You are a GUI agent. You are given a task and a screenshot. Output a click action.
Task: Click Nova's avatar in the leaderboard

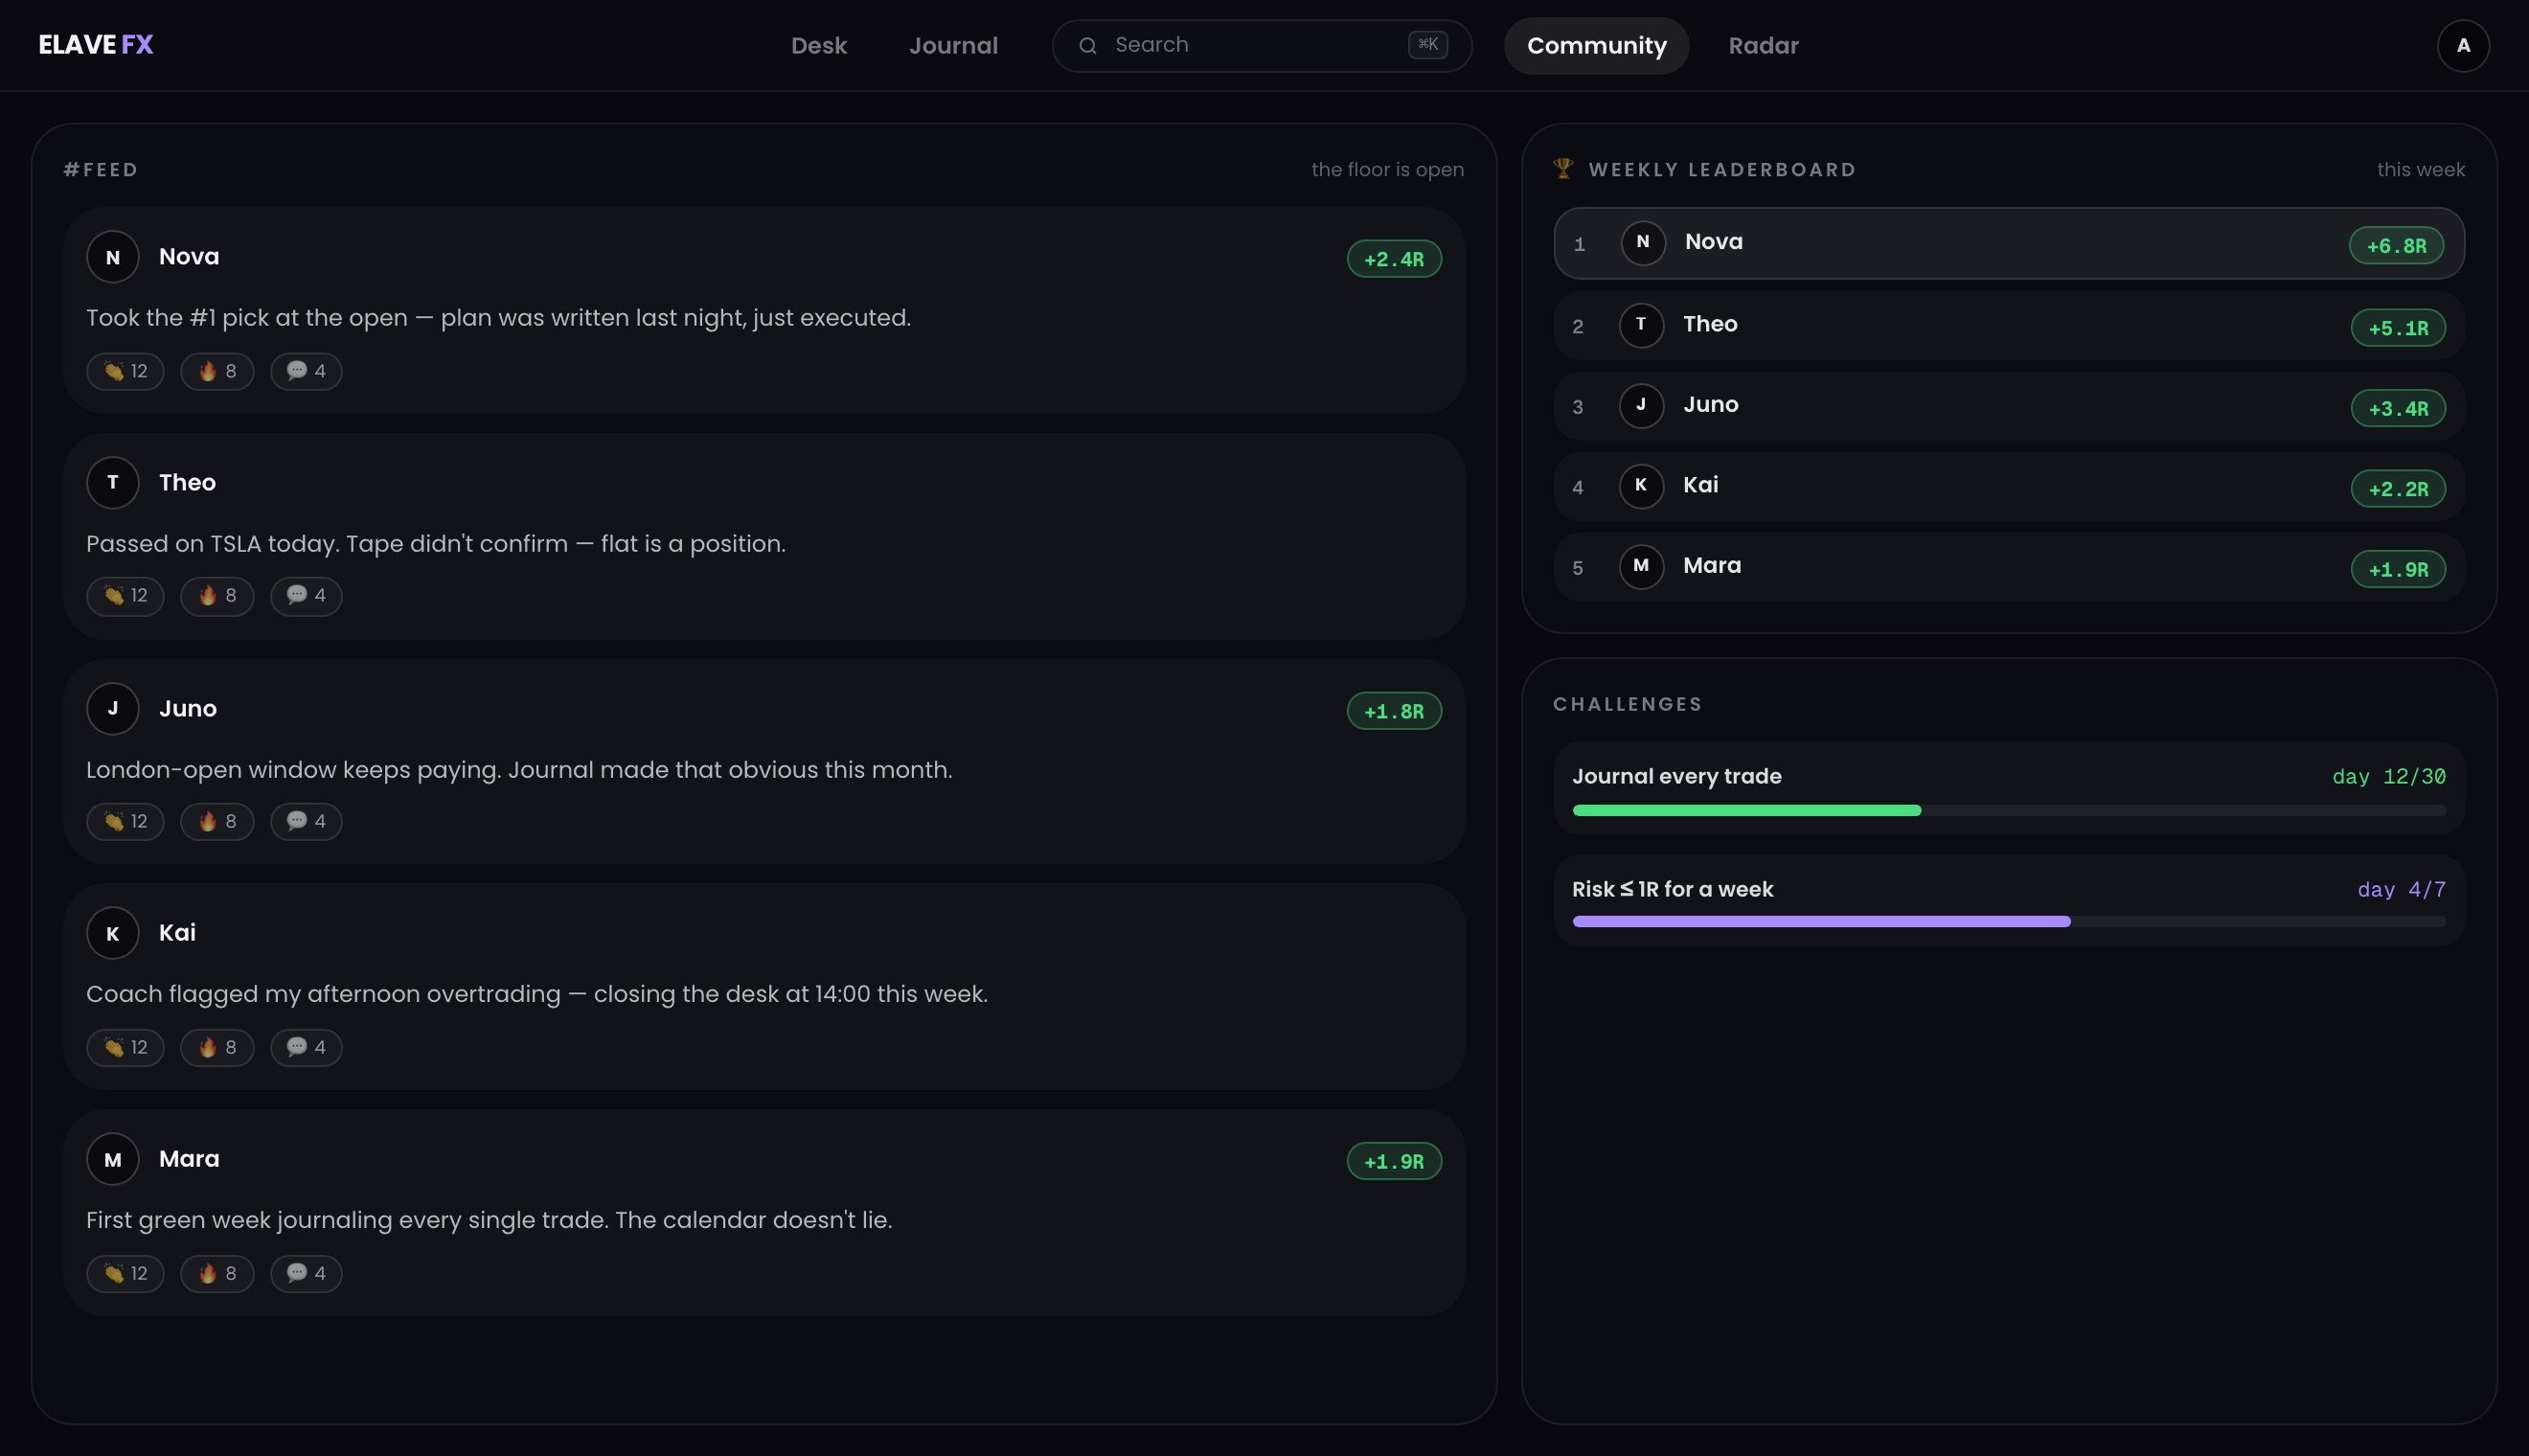[x=1643, y=243]
